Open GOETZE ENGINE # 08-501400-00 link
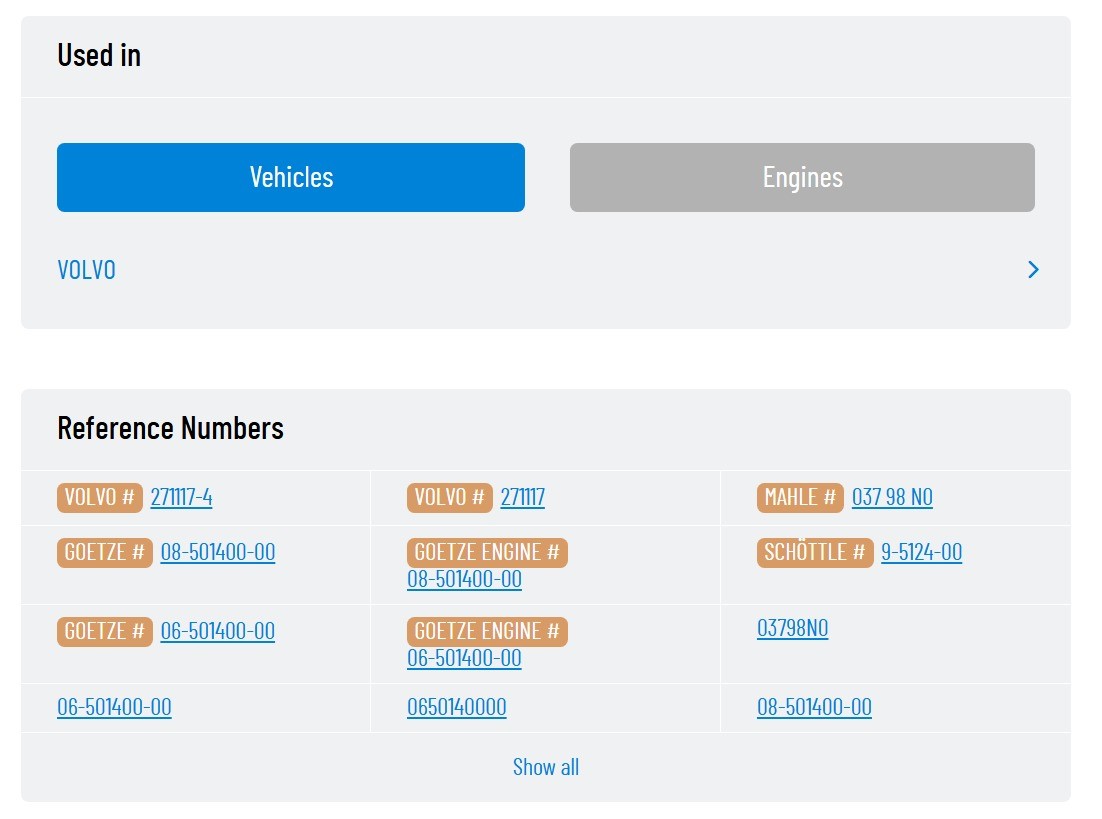The height and width of the screenshot is (819, 1102). (x=465, y=579)
